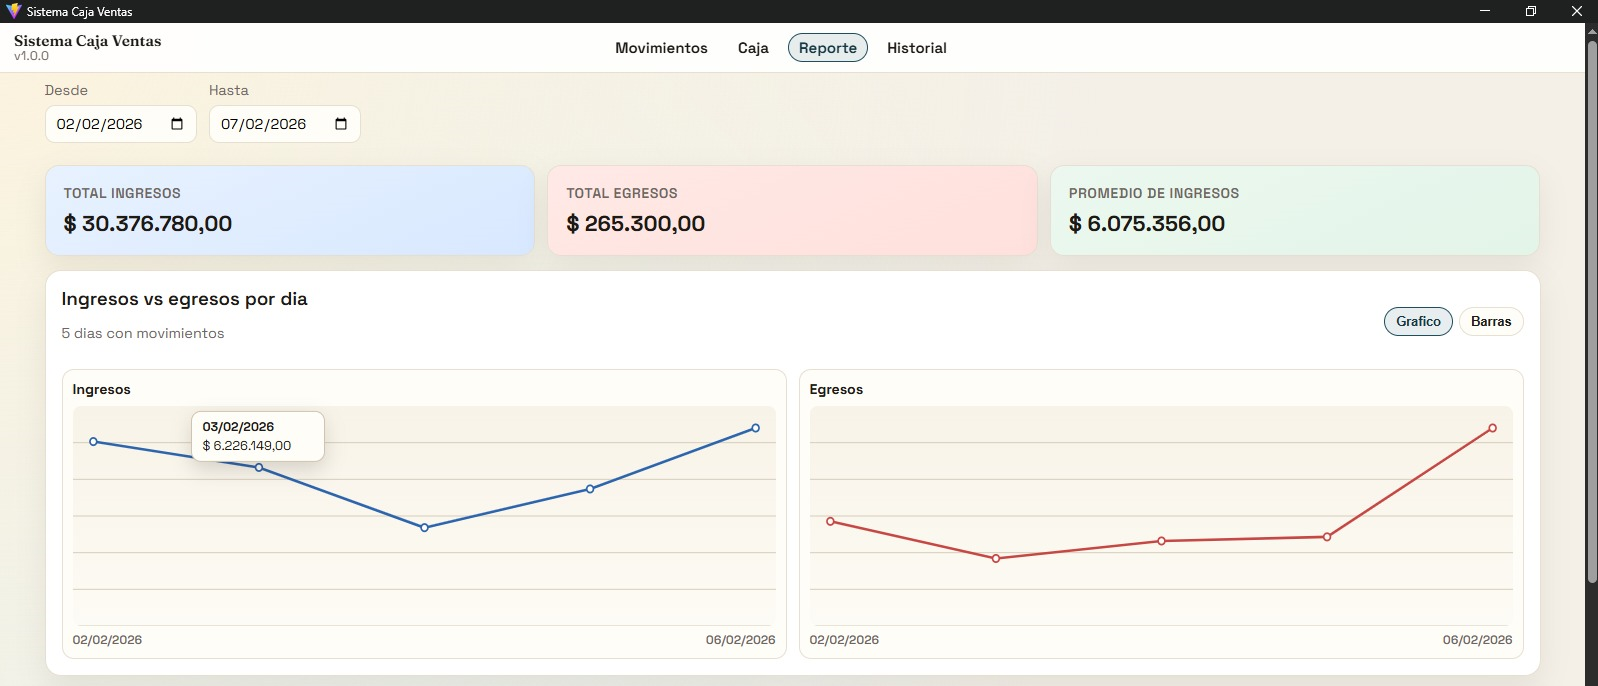Viewport: 1598px width, 686px height.
Task: Click the lowest data point on Ingresos chart
Action: 425,527
